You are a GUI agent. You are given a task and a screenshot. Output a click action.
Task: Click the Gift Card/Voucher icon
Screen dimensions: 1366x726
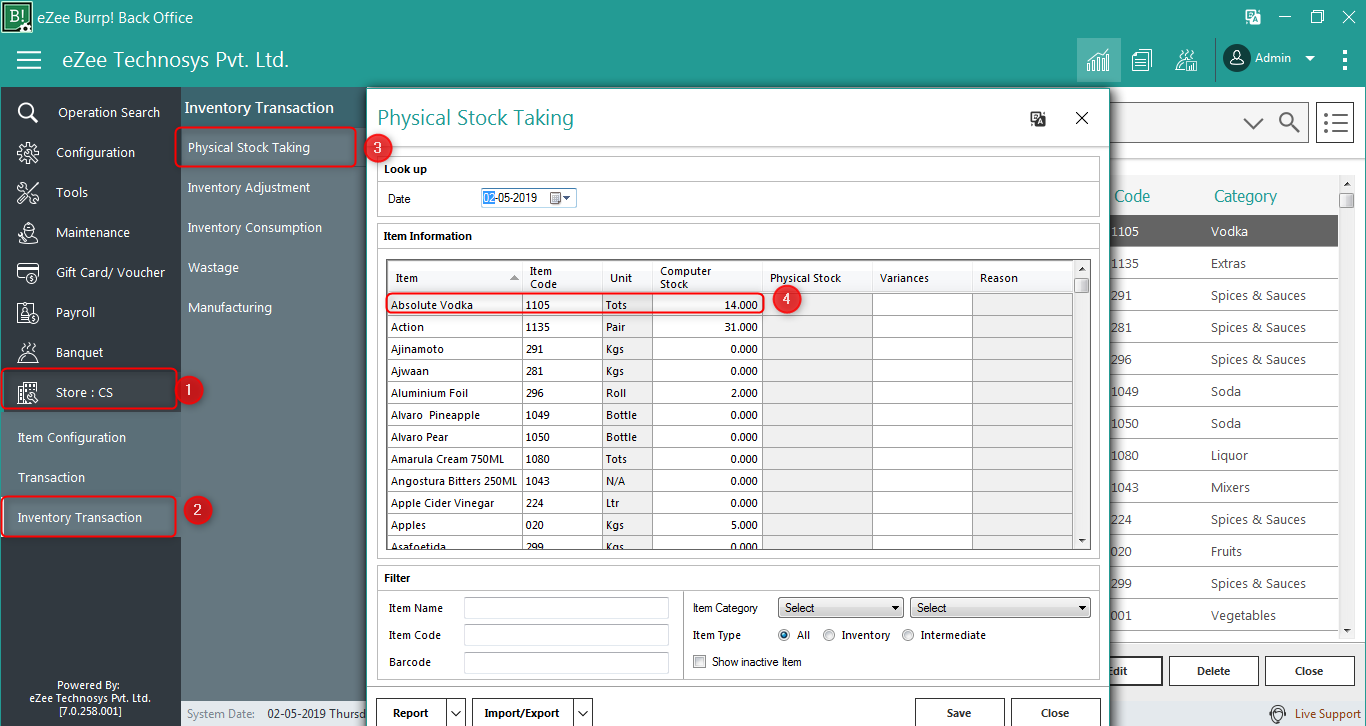[28, 273]
